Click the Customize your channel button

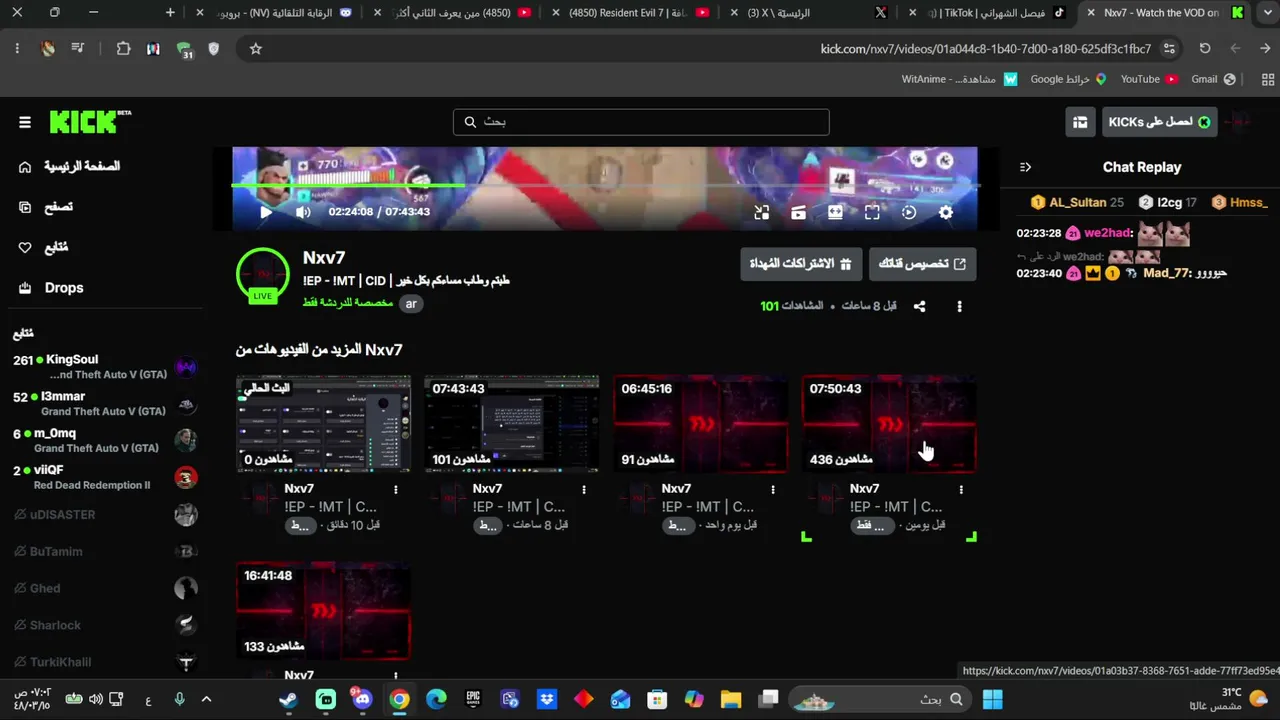point(922,264)
